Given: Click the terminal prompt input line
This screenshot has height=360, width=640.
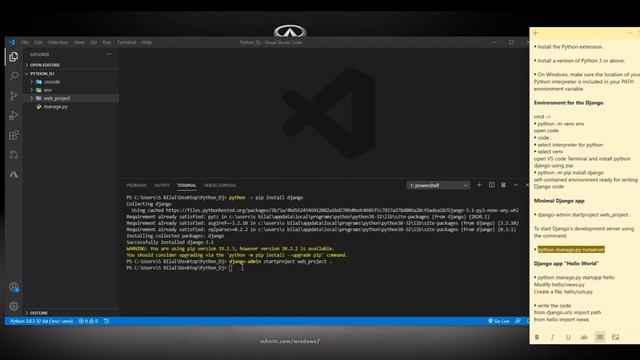Looking at the screenshot, I should pos(180,268).
